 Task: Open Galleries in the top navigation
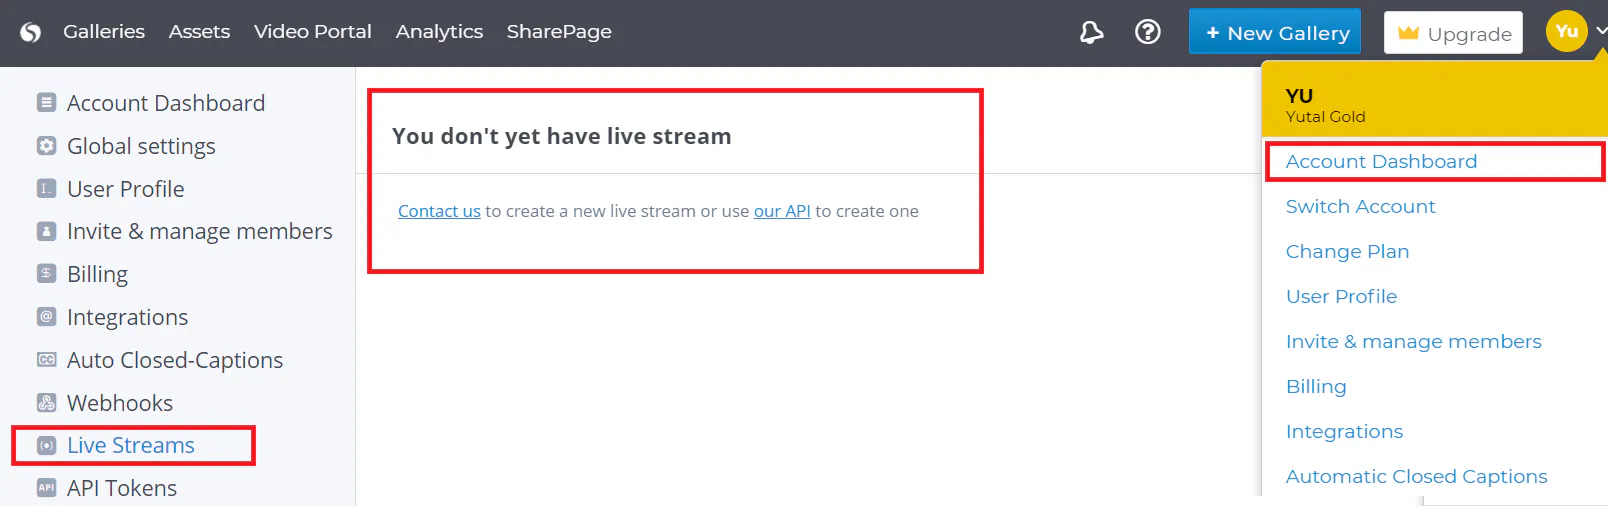(x=104, y=32)
